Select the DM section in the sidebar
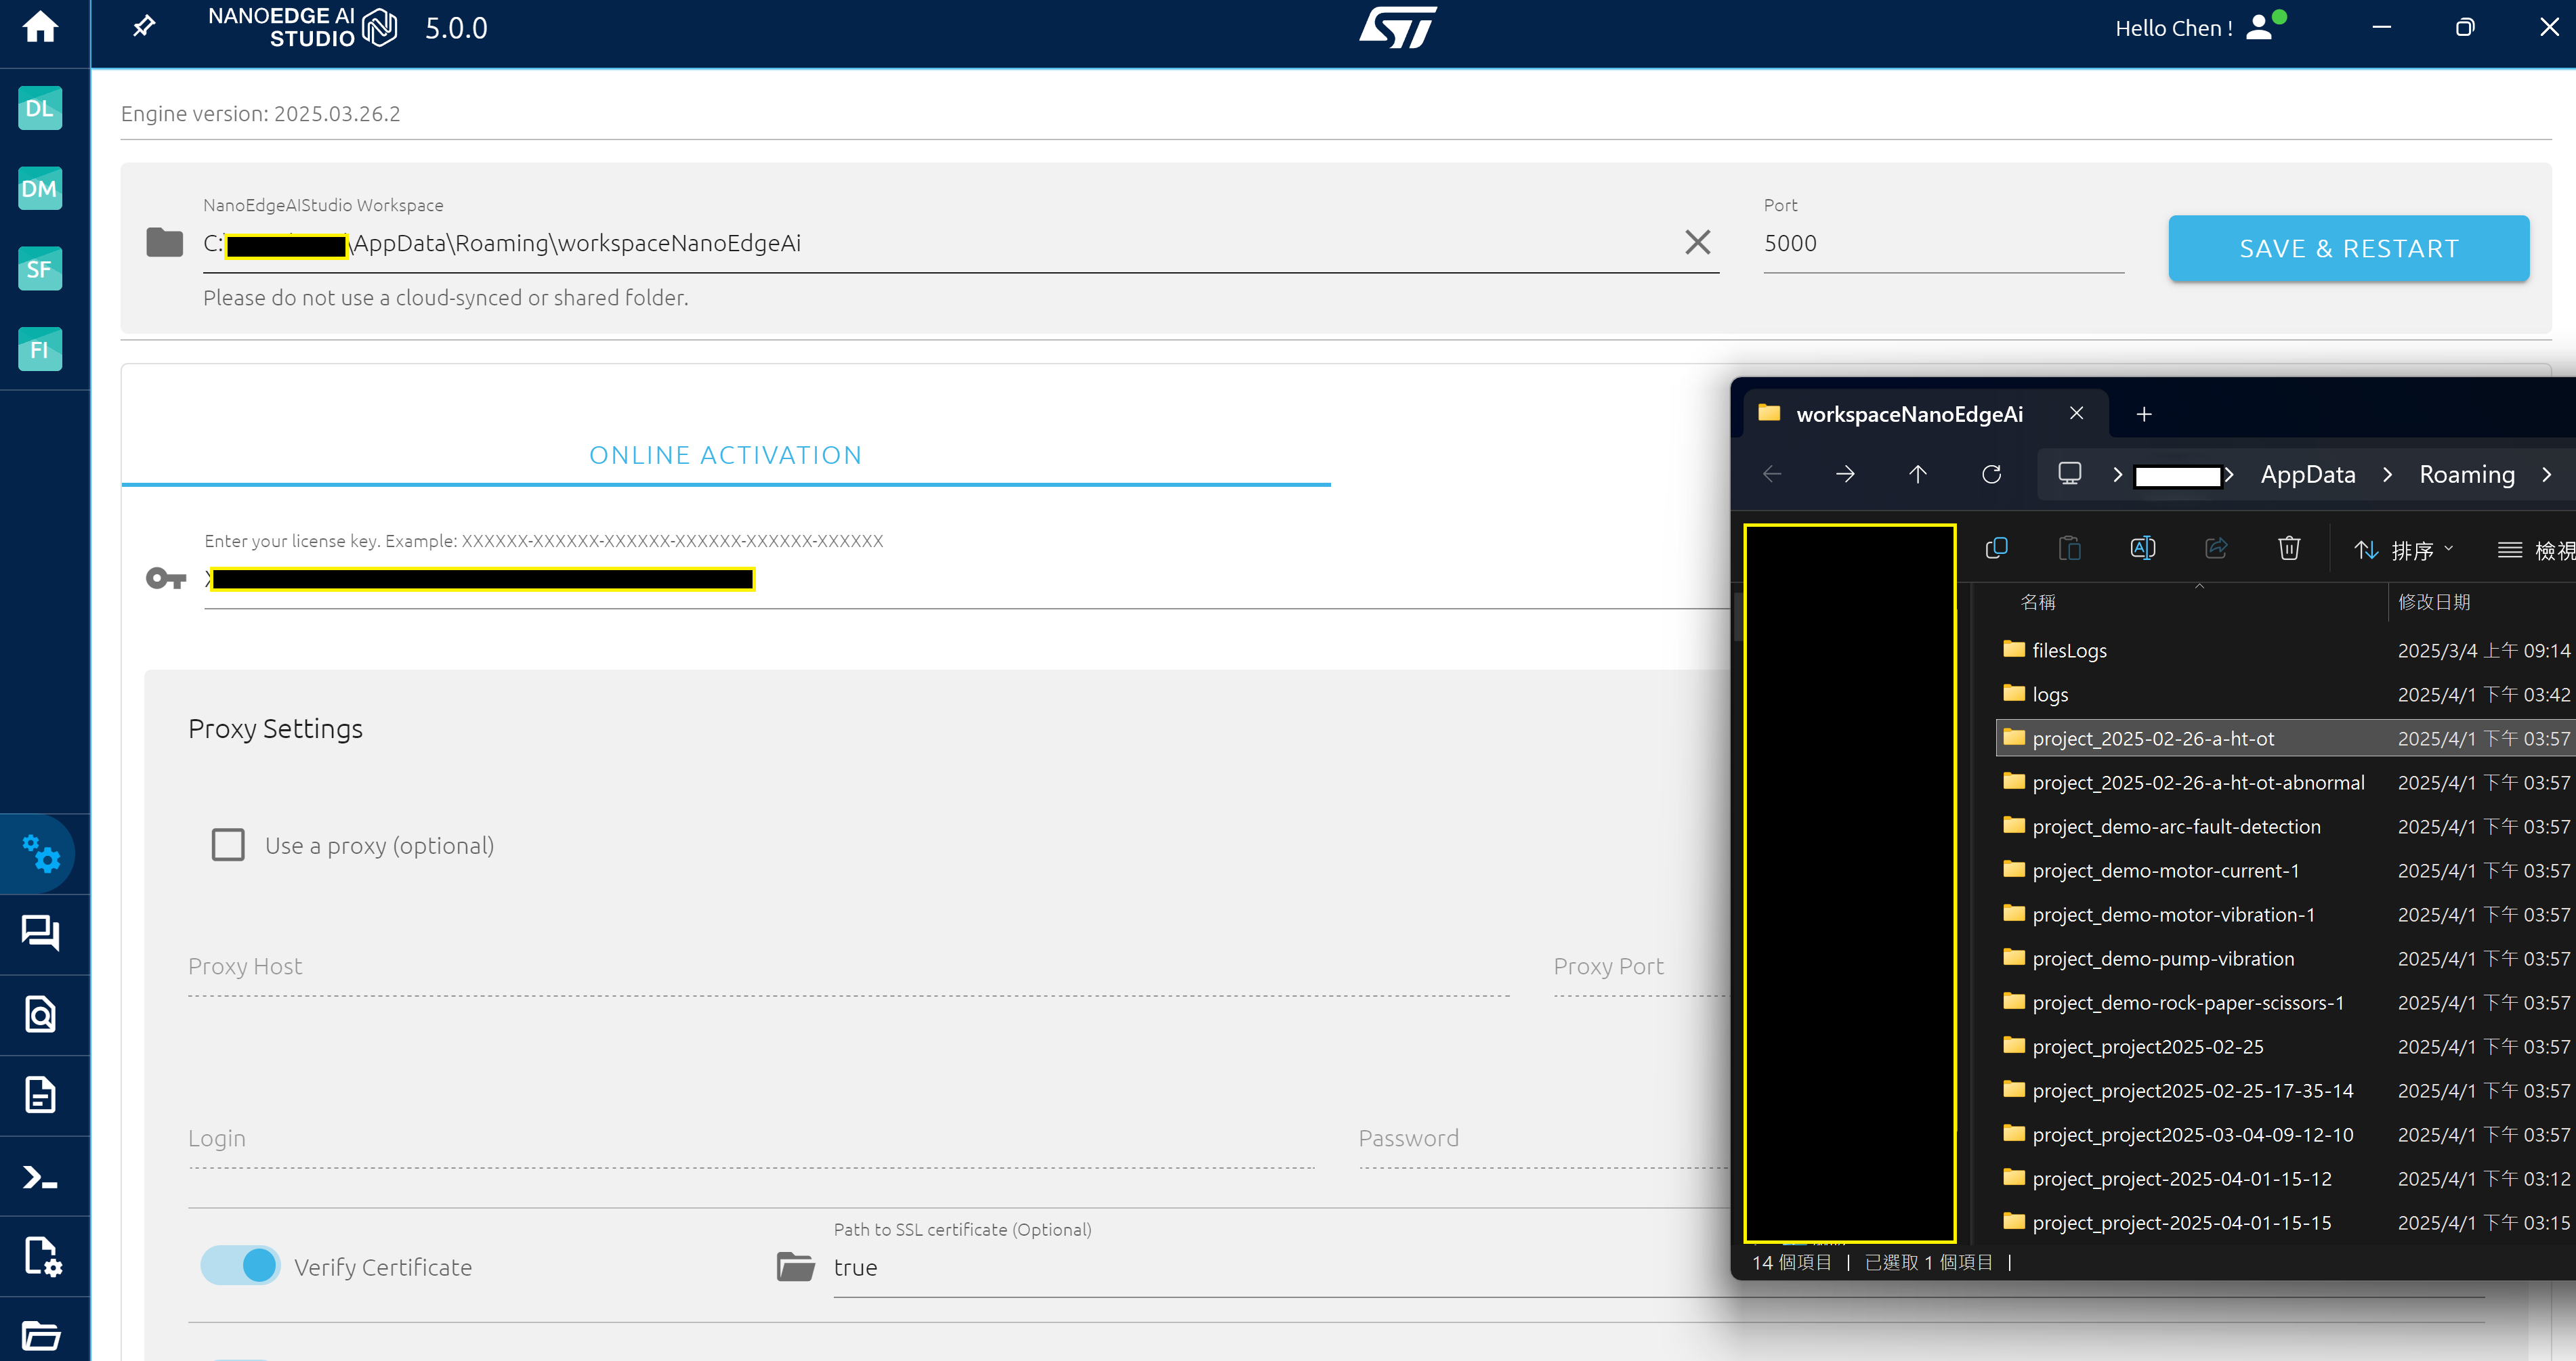 click(39, 188)
